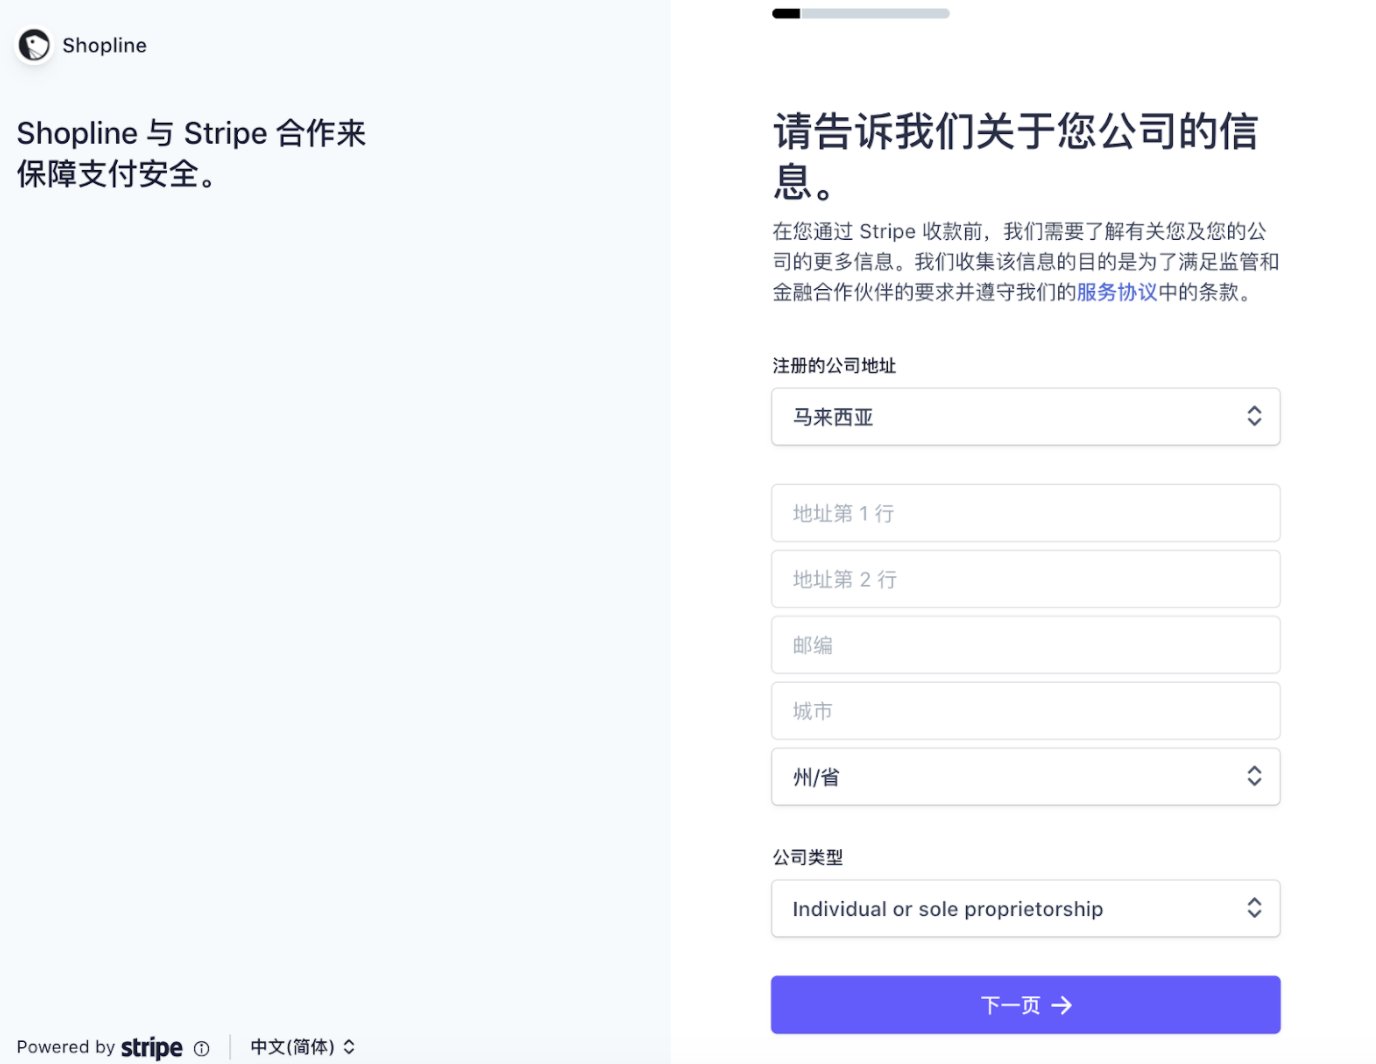Click the Shopline brand name text
The image size is (1376, 1064).
coord(104,45)
